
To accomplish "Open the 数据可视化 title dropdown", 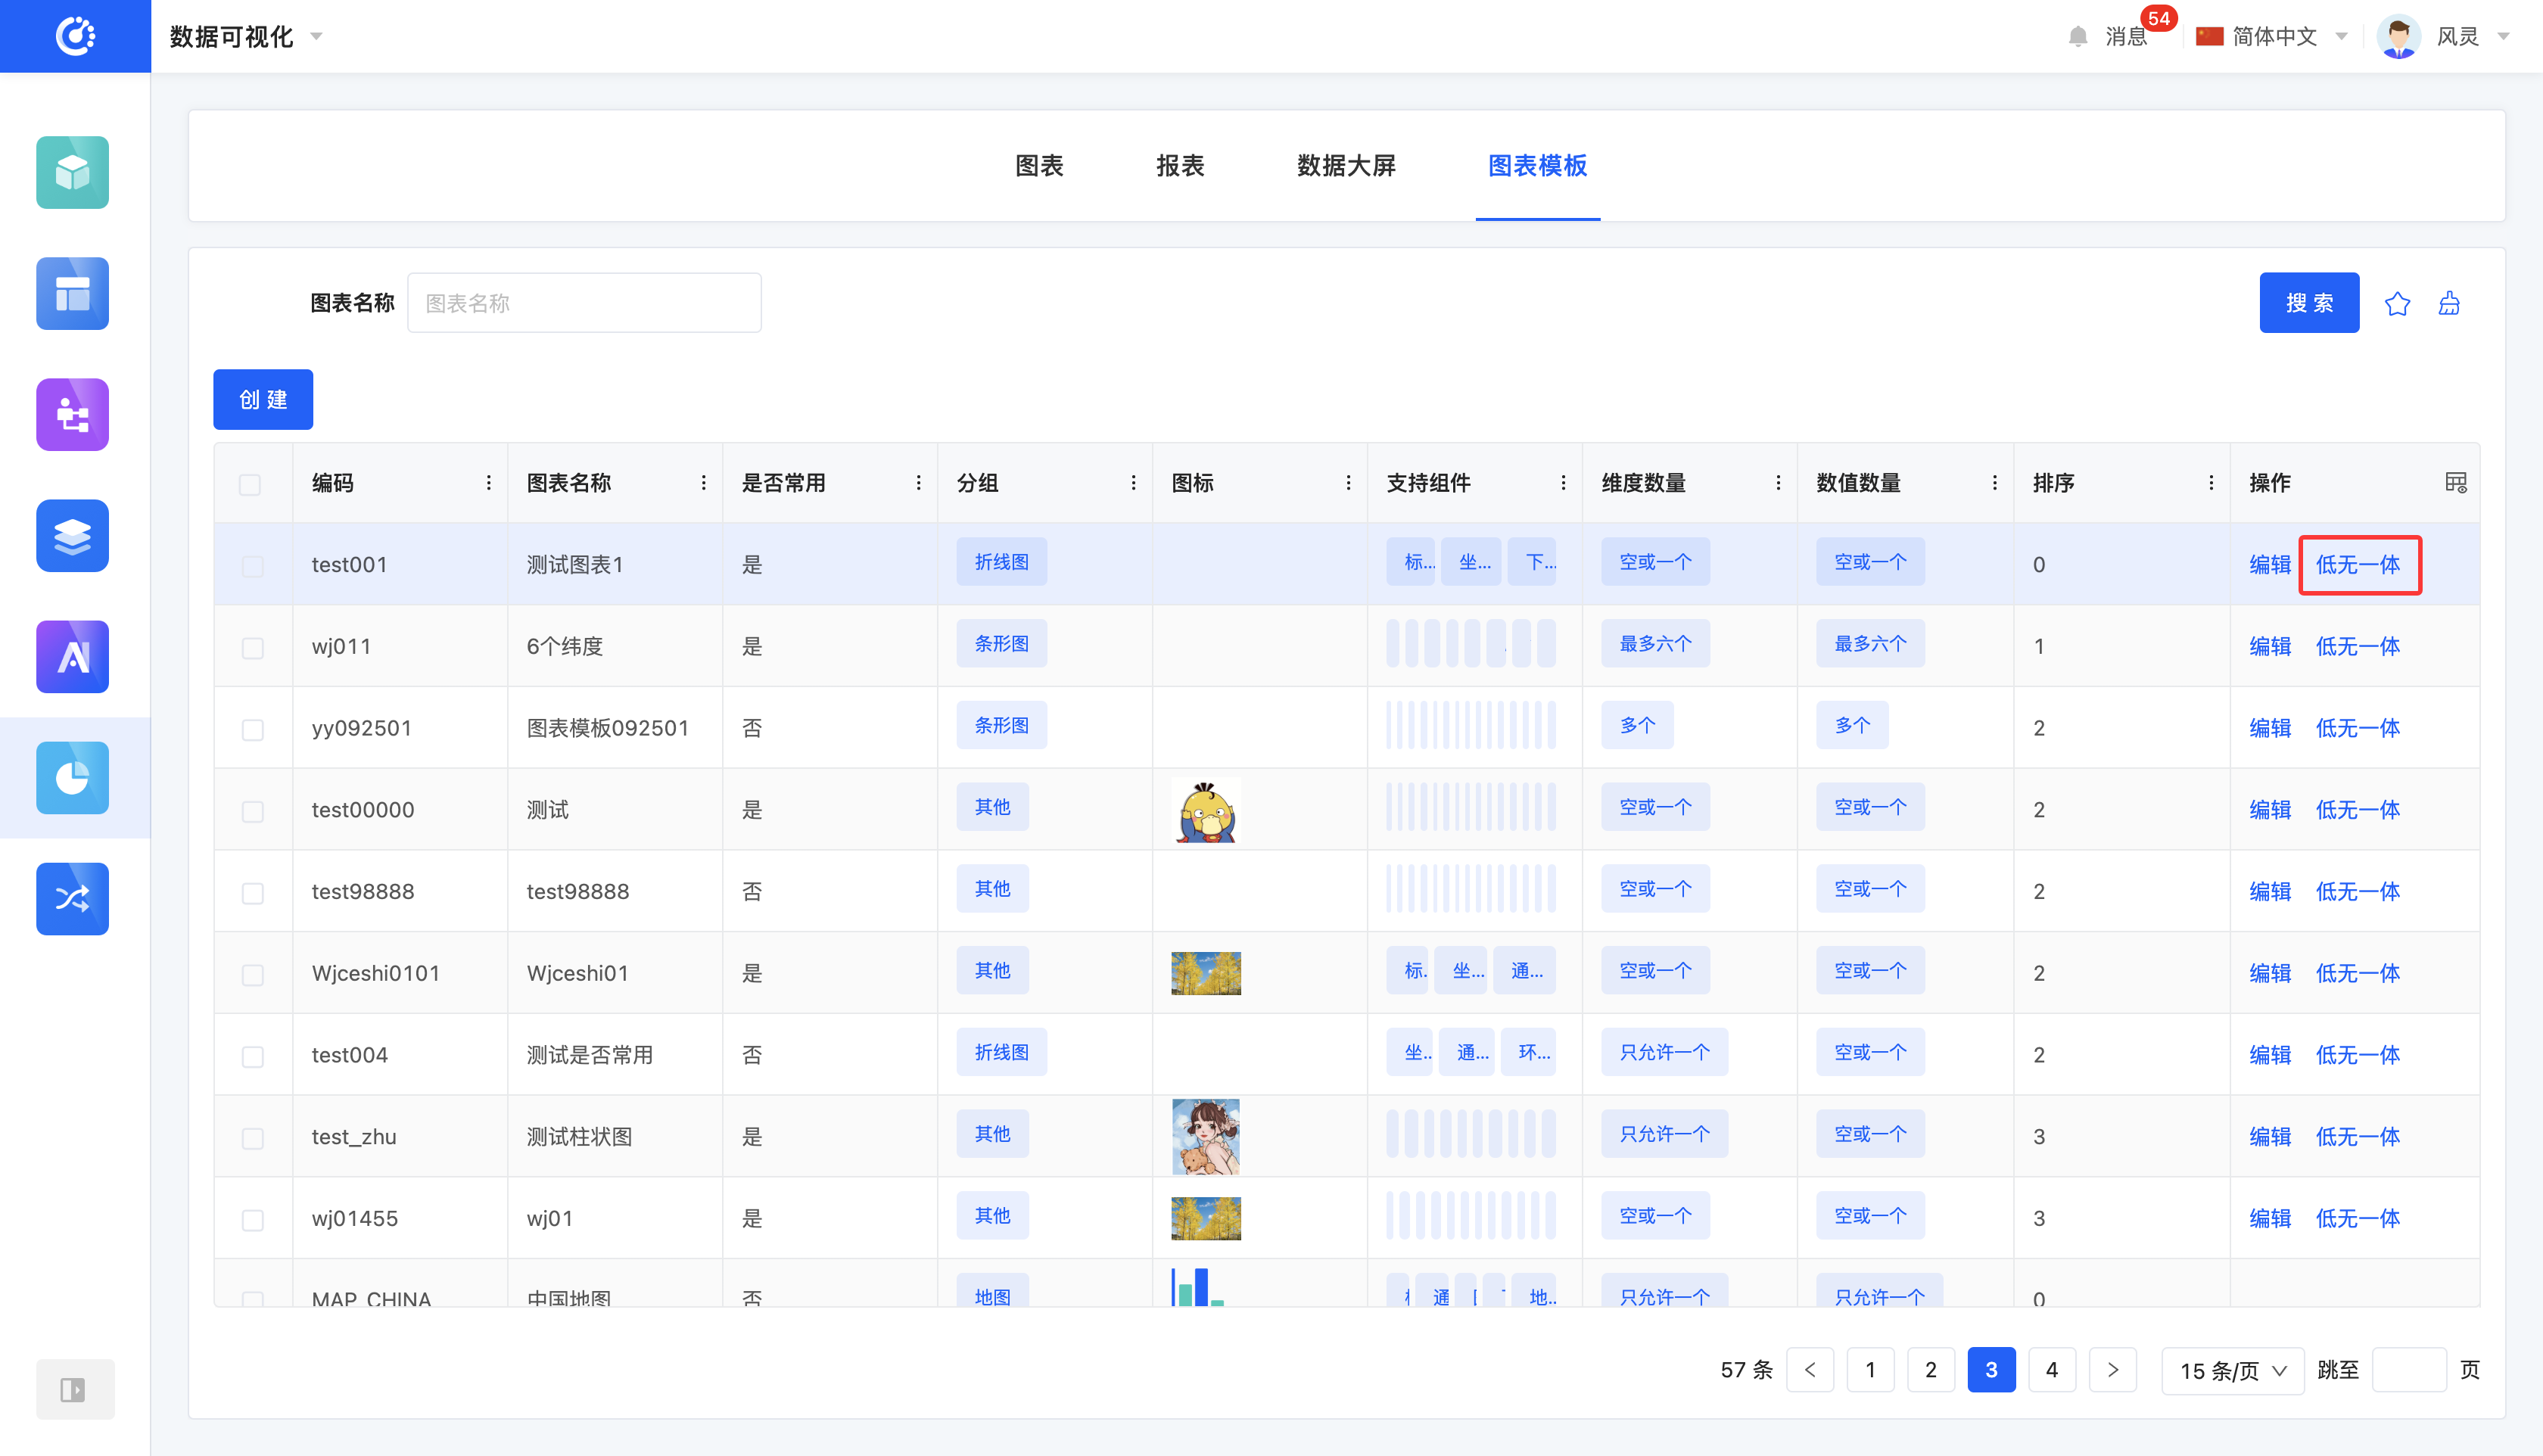I will point(246,37).
